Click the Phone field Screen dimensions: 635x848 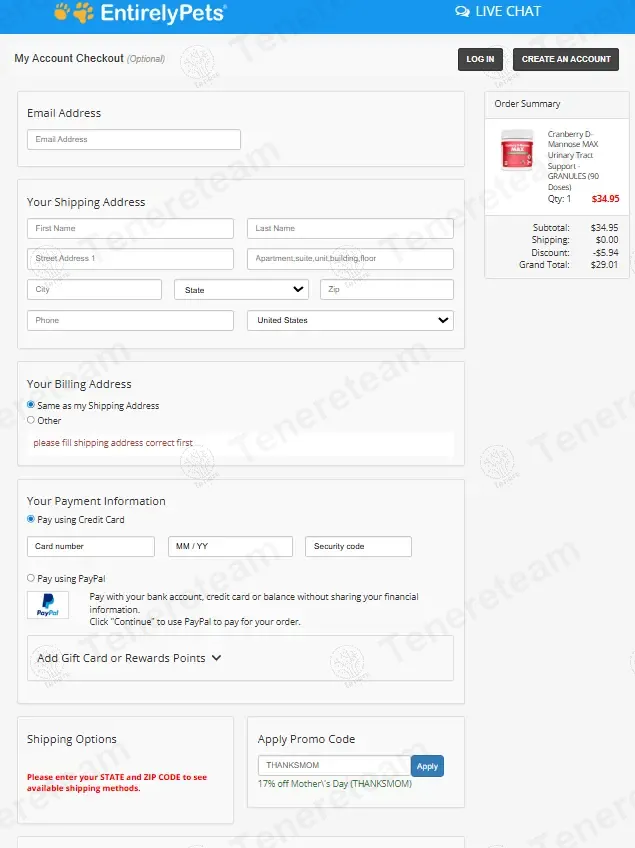click(130, 320)
